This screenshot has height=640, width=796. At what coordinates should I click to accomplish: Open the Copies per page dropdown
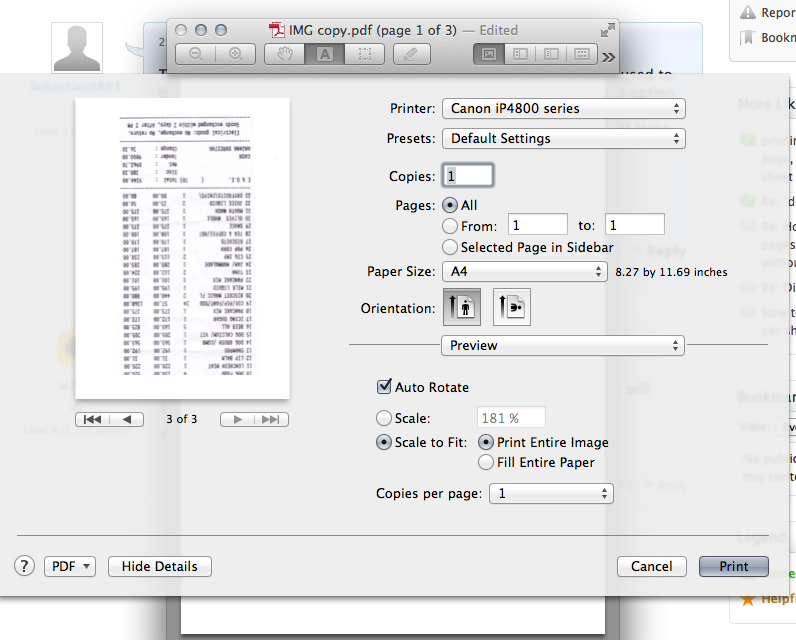[551, 493]
